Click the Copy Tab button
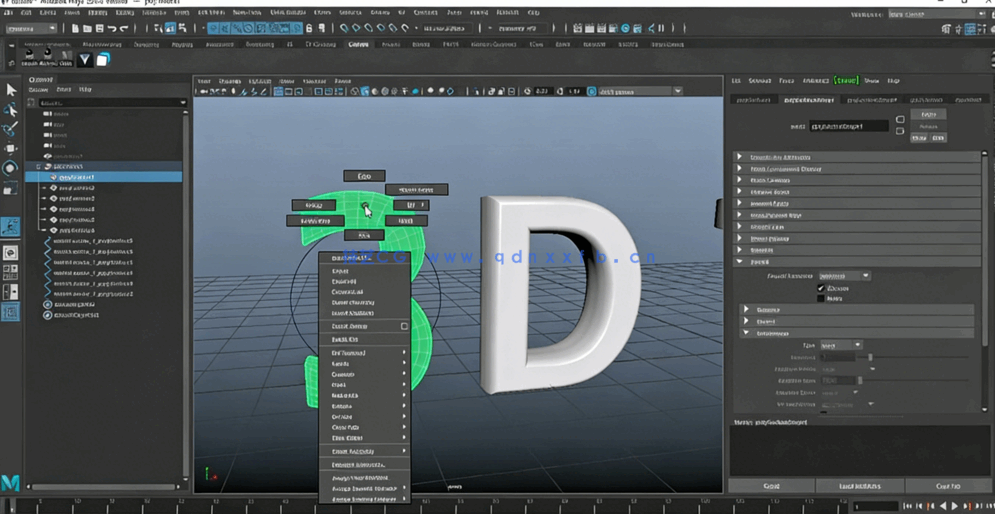 [947, 486]
